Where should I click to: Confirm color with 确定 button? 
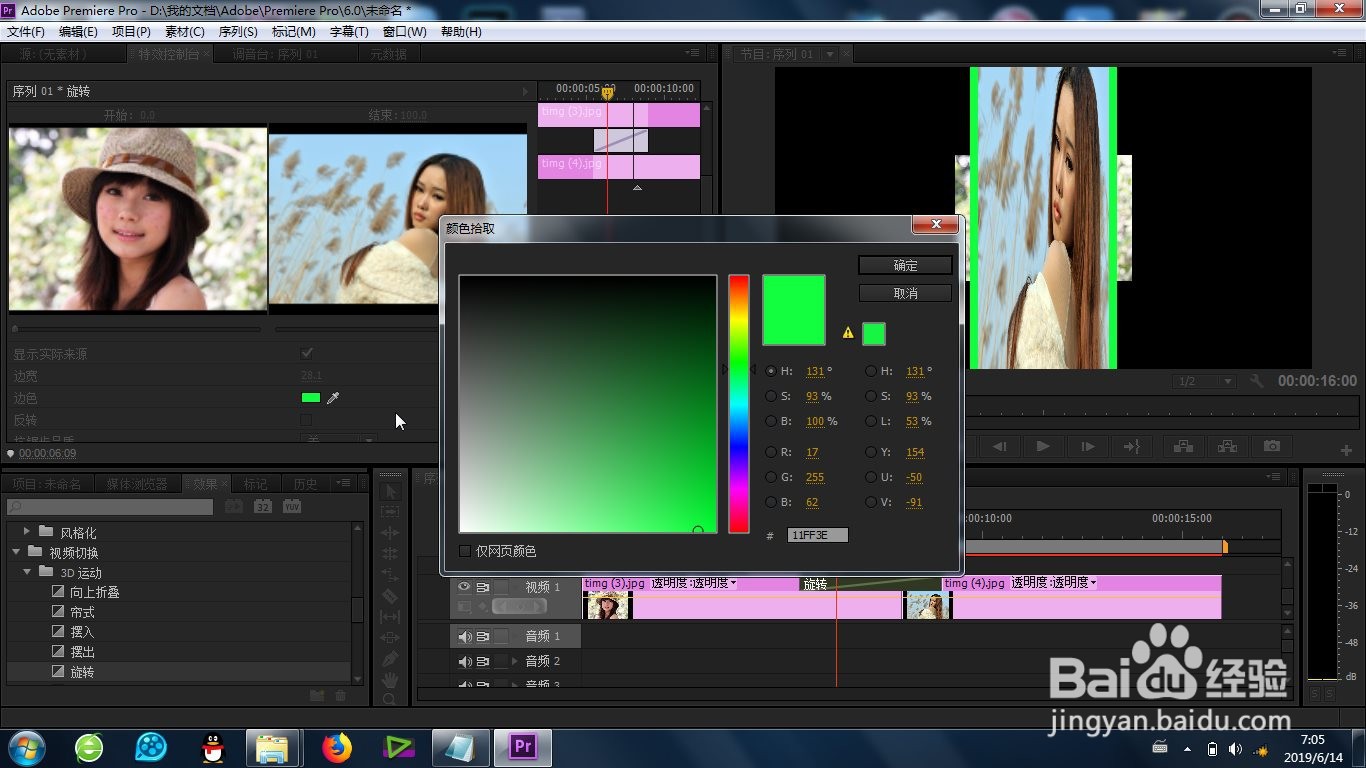pos(905,265)
